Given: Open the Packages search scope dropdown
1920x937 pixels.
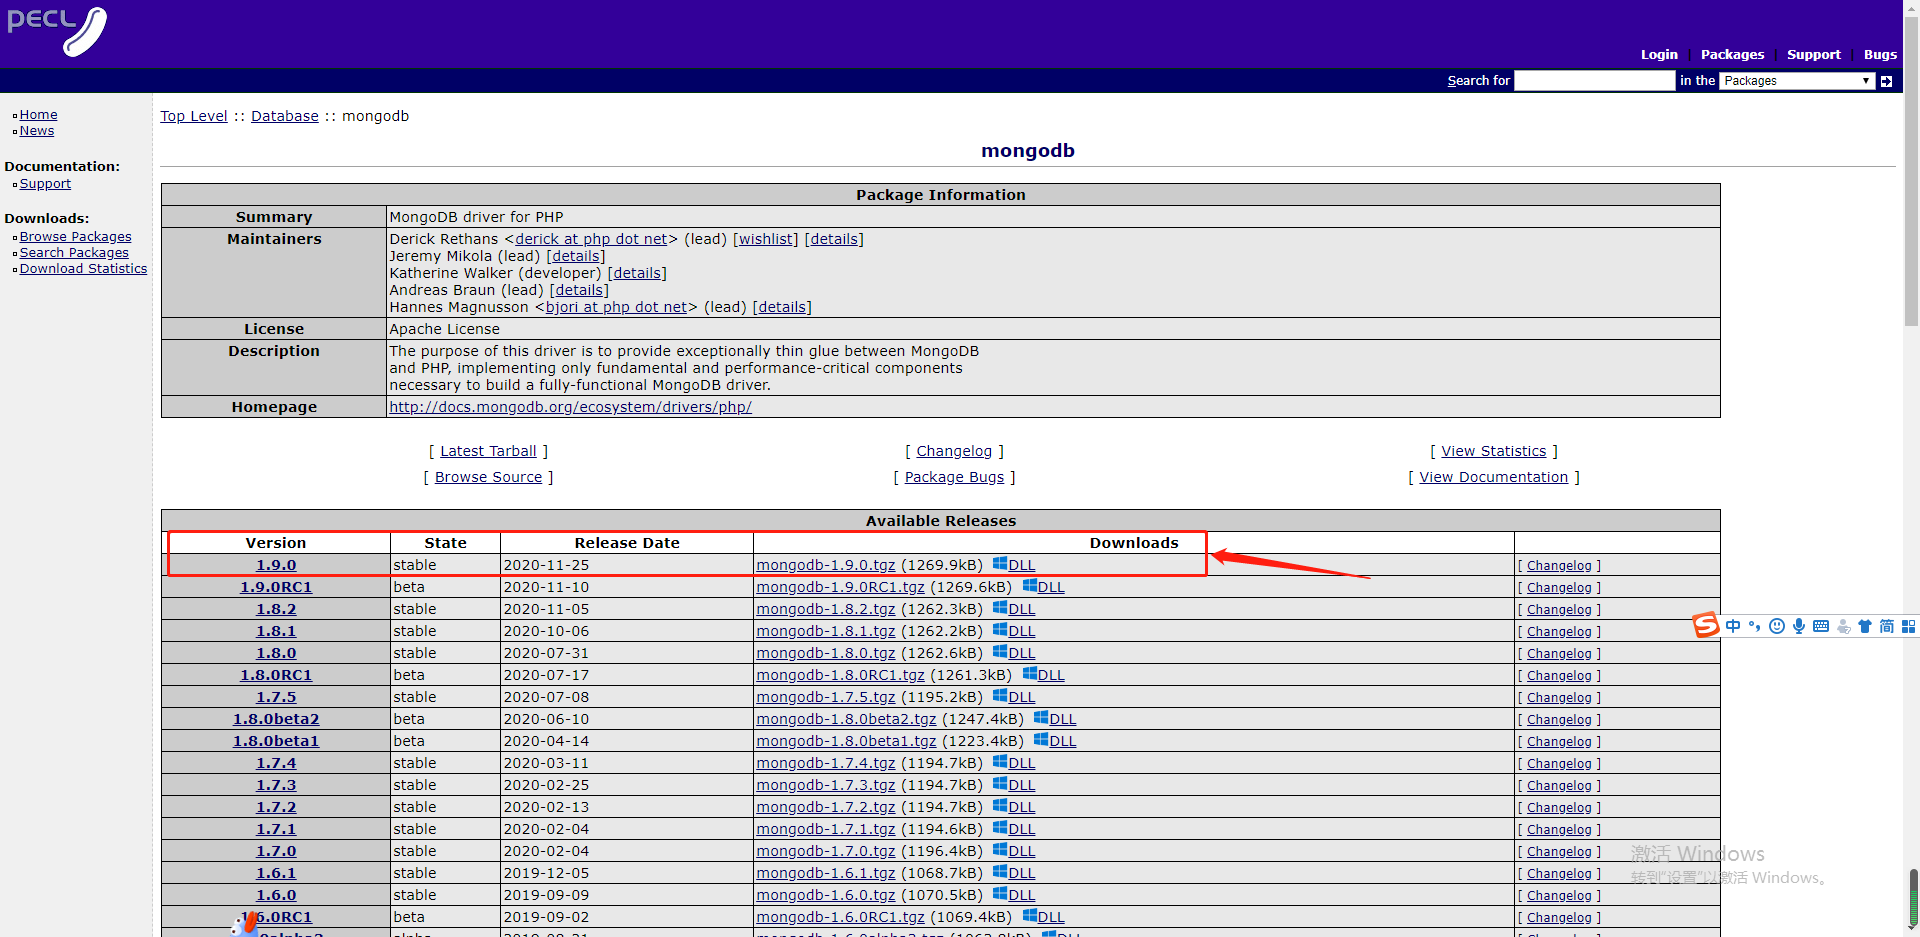Looking at the screenshot, I should [x=1797, y=81].
